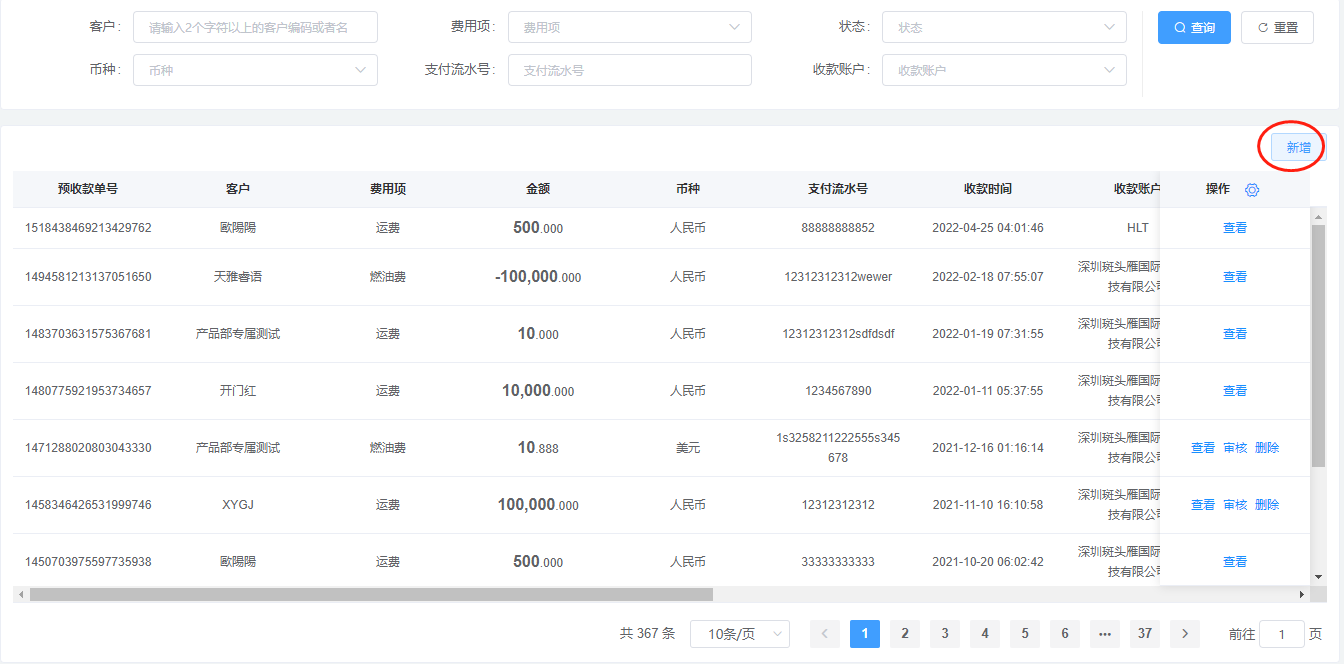This screenshot has width=1344, height=664.
Task: Go to next page arrow
Action: (x=1185, y=634)
